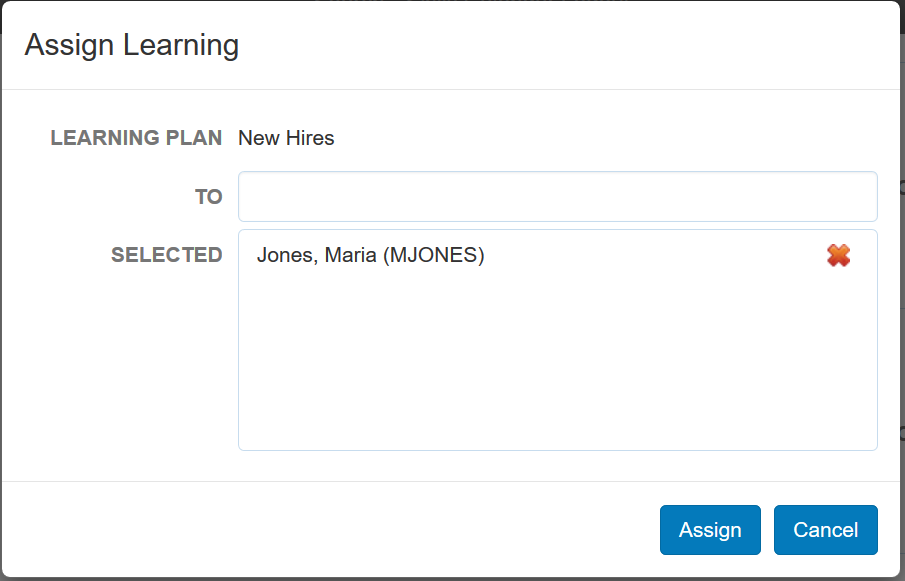Remove Maria Jones with the red X

(838, 256)
